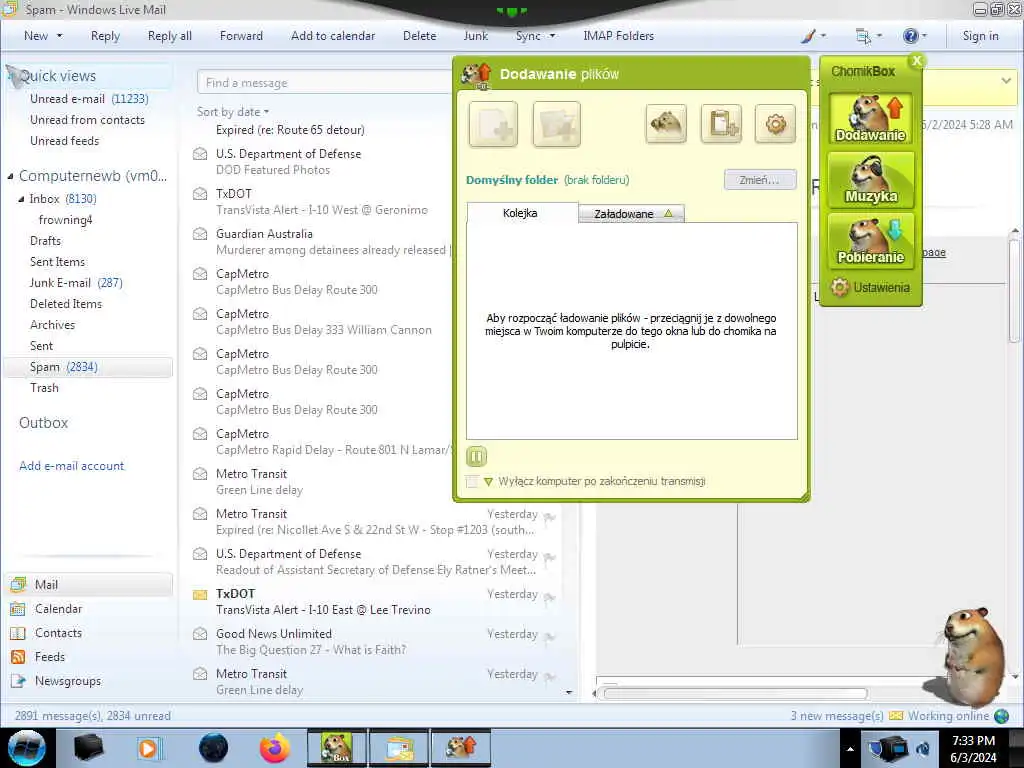This screenshot has height=768, width=1024.
Task: Expand the triangle beside Wyłącz komputer option
Action: (x=488, y=482)
